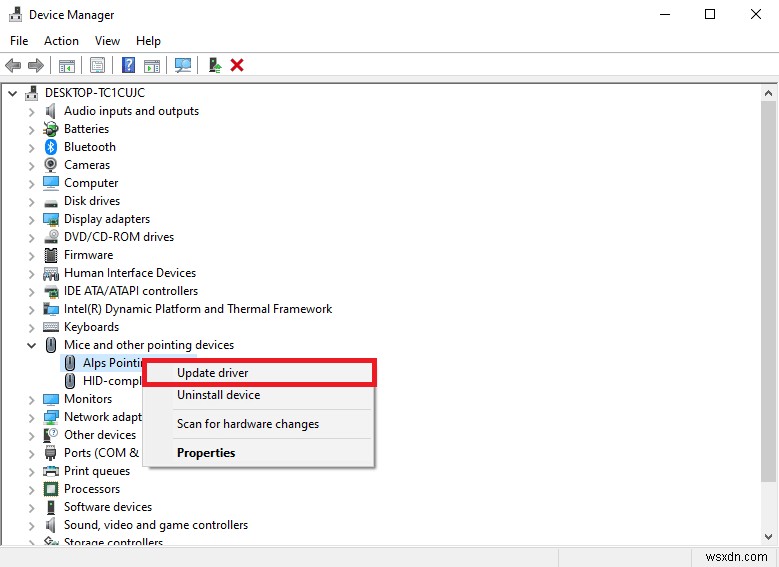The width and height of the screenshot is (779, 567).
Task: Collapse the DESKTOP-TC1CUJC root node
Action: coord(12,93)
